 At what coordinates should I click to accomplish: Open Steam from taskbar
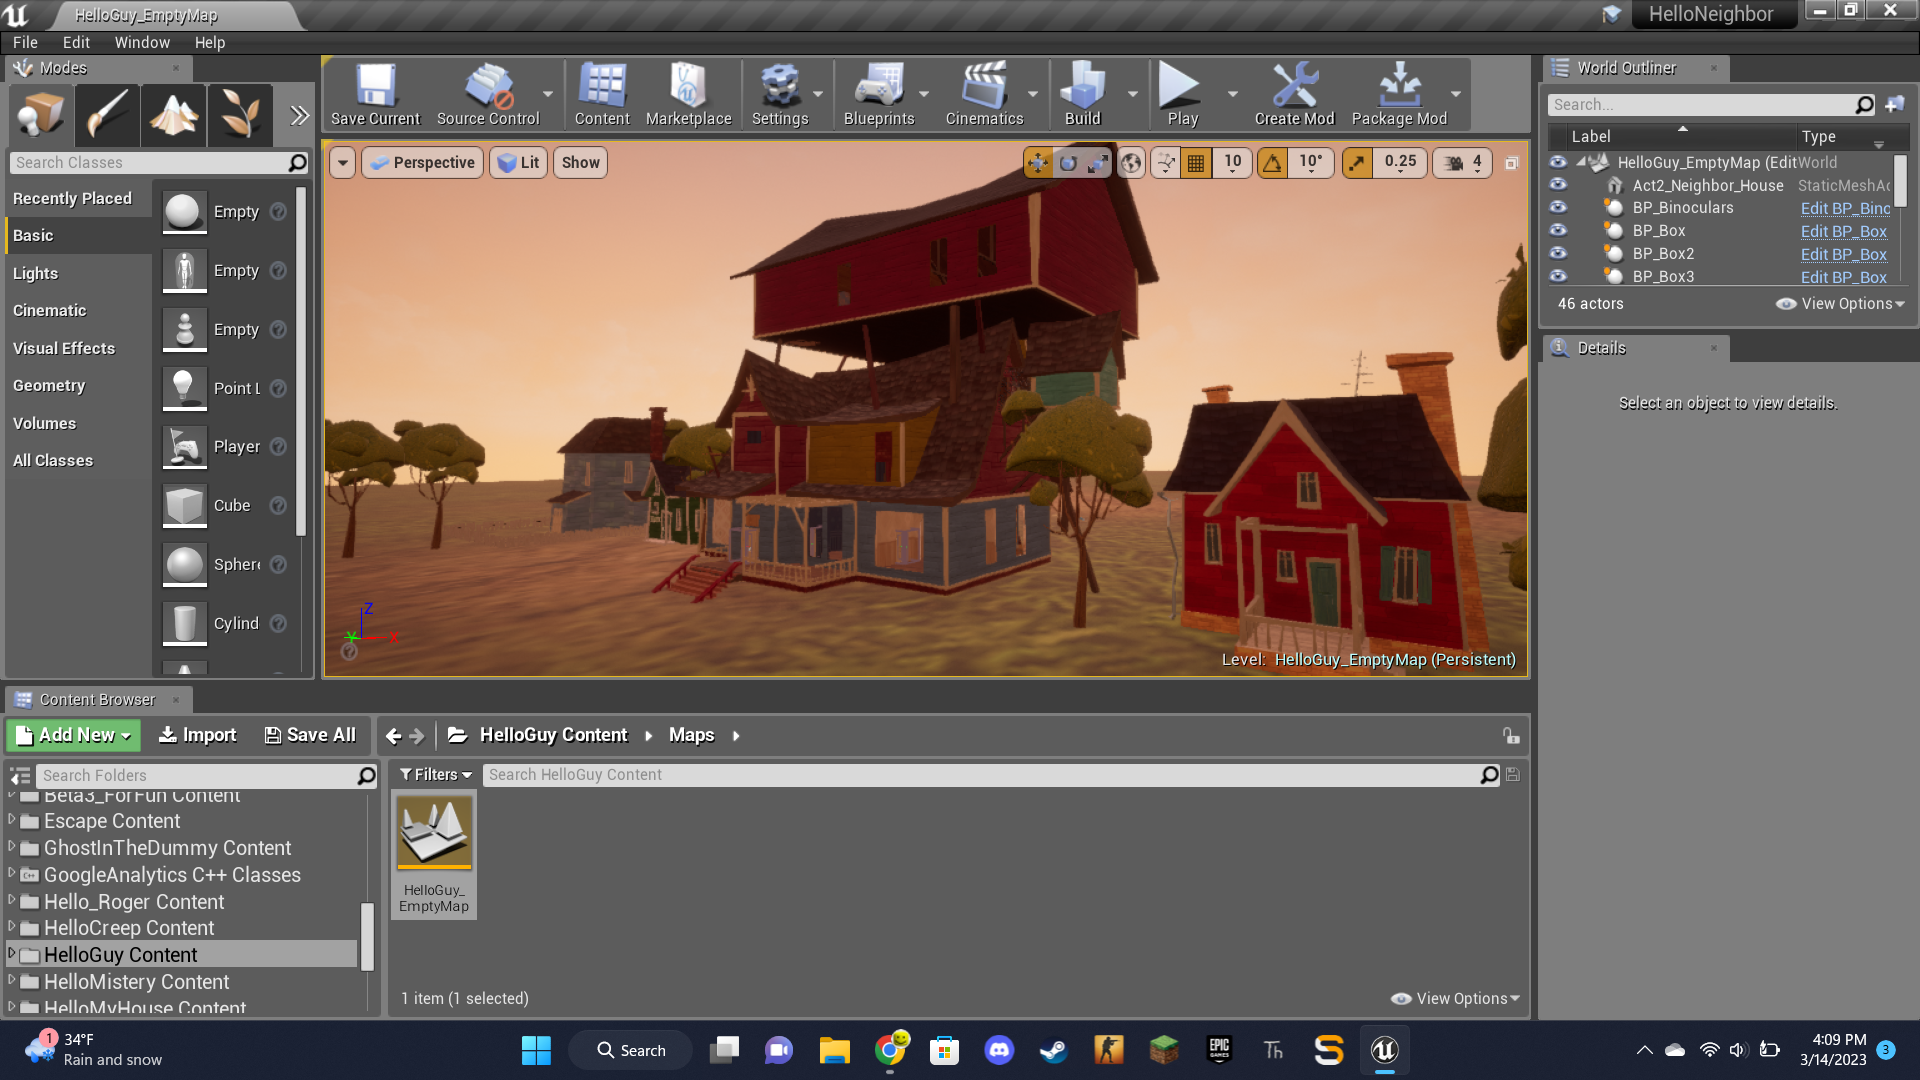click(x=1053, y=1050)
